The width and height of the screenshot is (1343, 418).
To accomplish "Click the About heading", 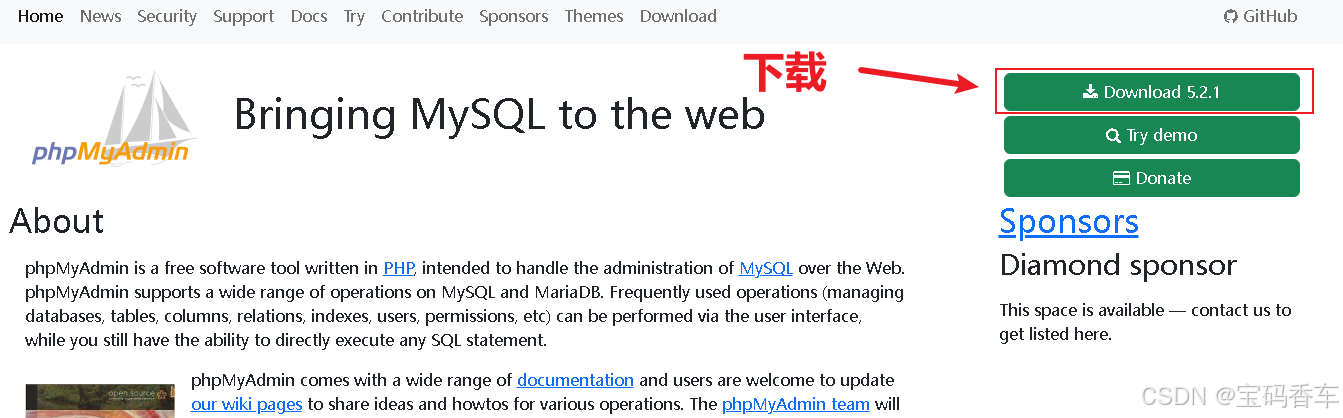I will coord(57,221).
